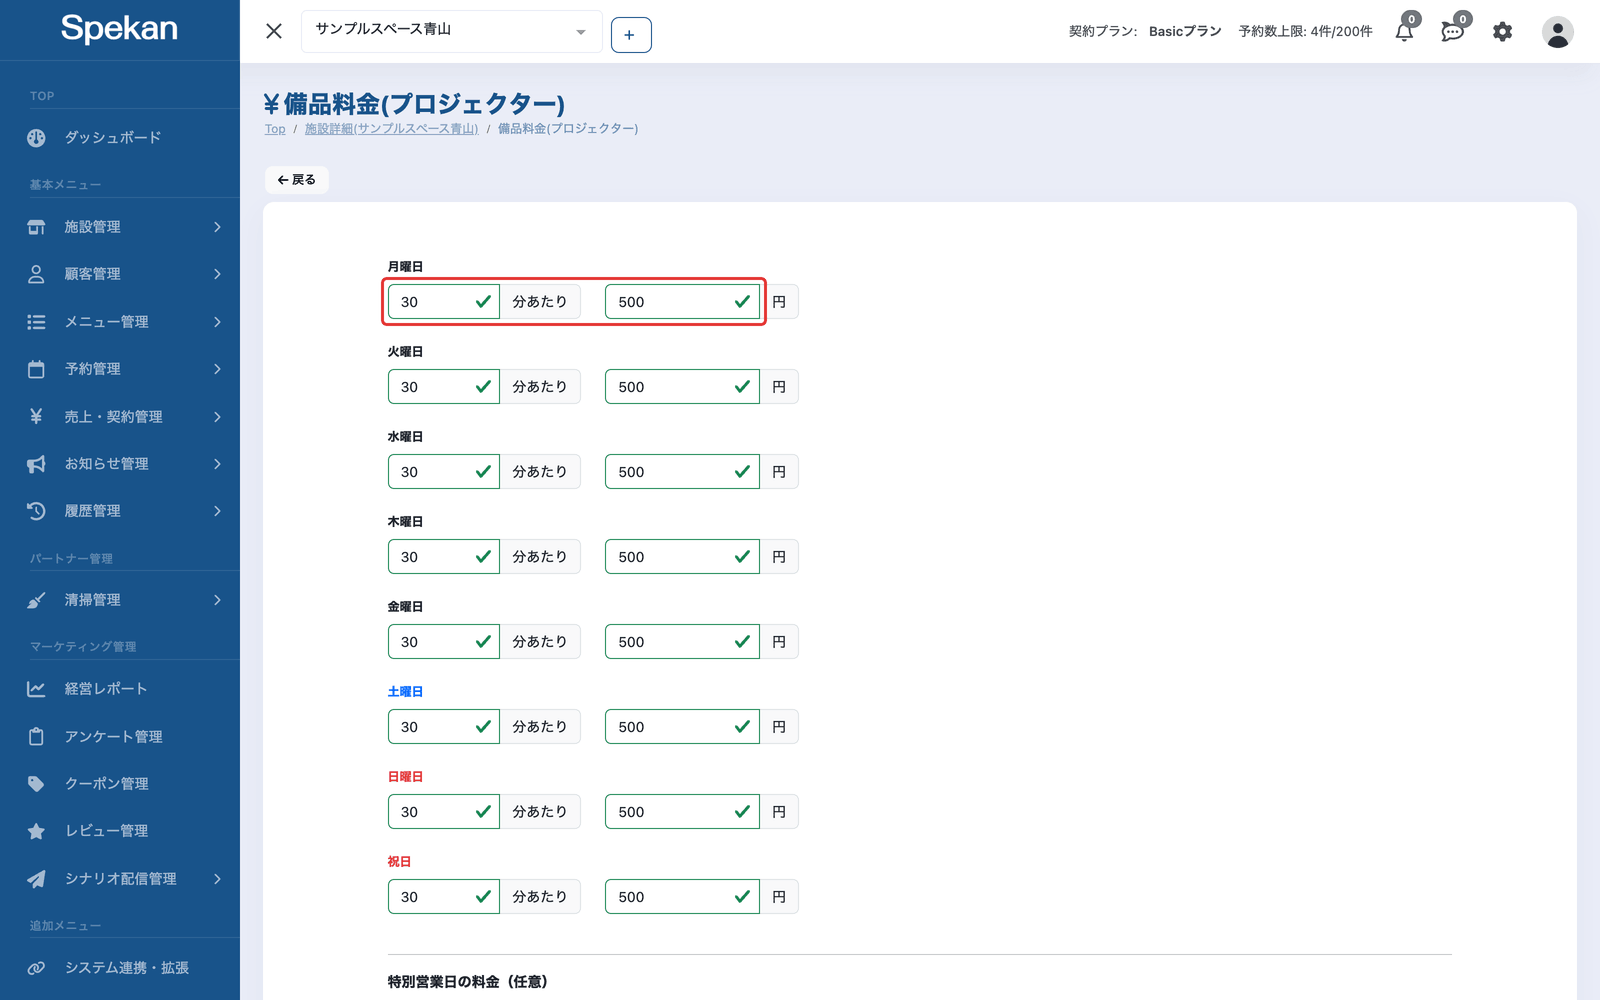The width and height of the screenshot is (1600, 1000).
Task: Follow the Top breadcrumb link
Action: coord(275,129)
